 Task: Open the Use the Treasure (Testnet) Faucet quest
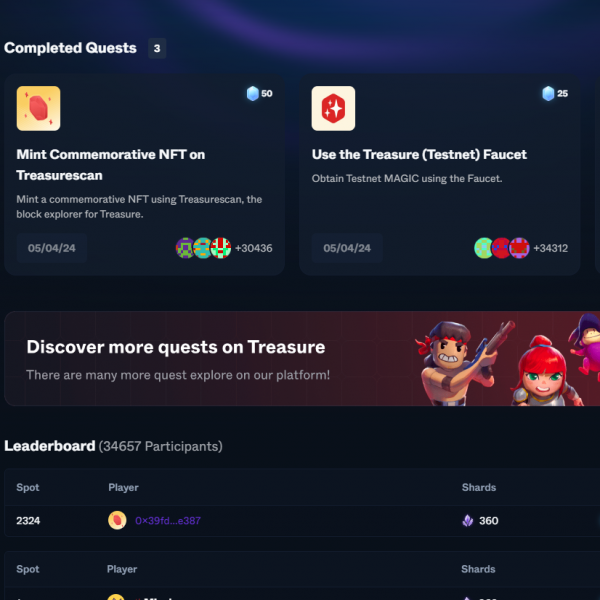[419, 154]
